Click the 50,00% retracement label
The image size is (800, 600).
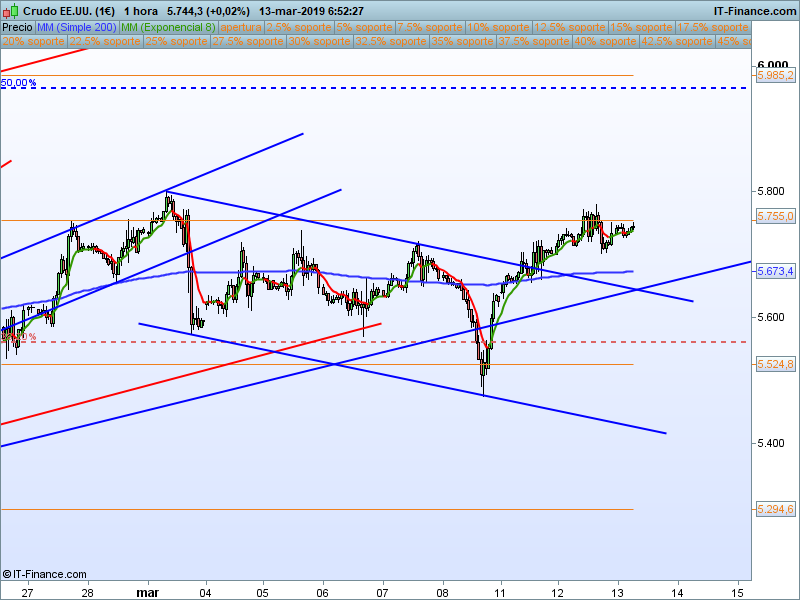(18, 83)
